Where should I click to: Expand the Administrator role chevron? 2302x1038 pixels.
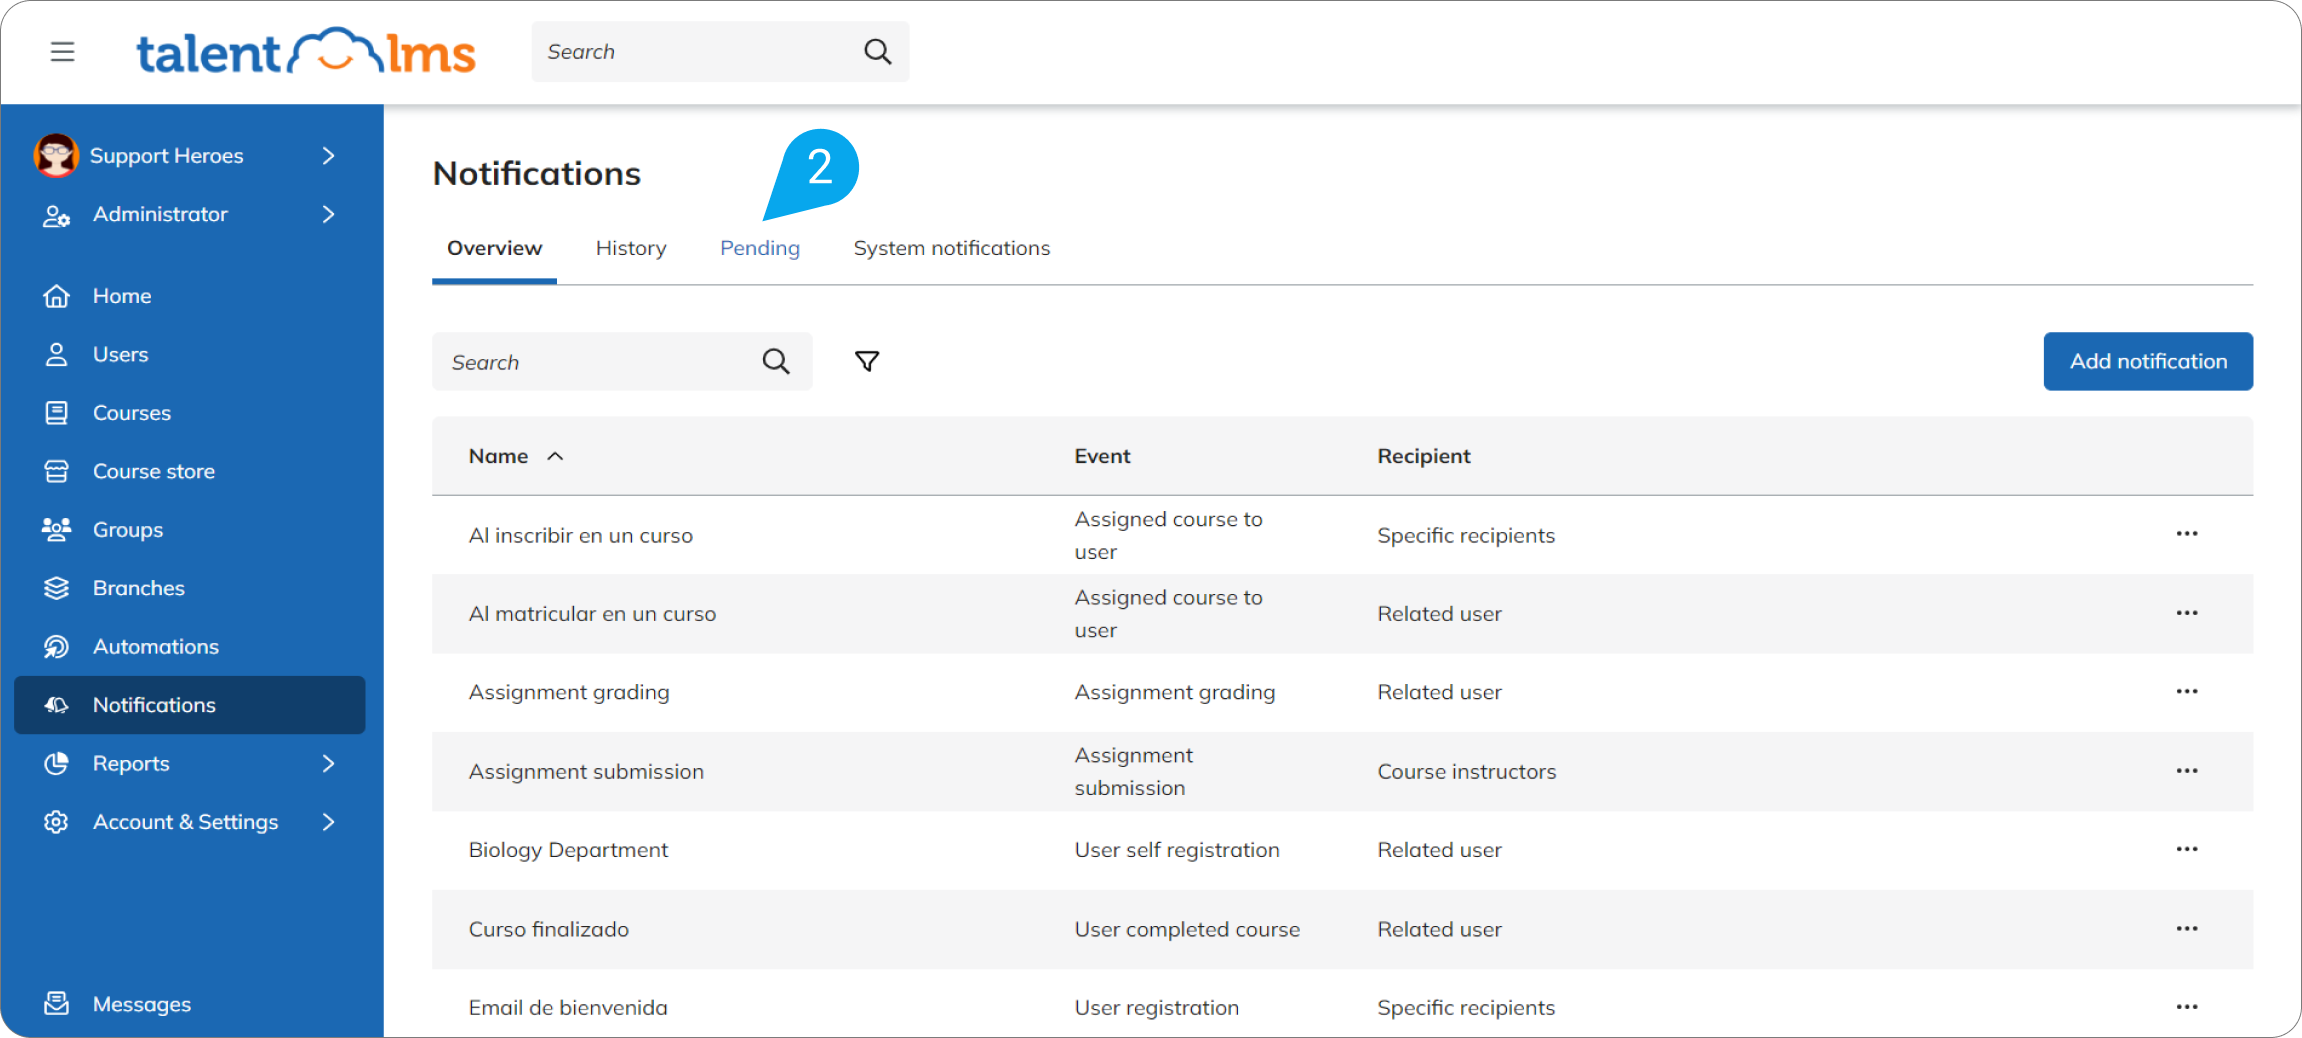[328, 214]
